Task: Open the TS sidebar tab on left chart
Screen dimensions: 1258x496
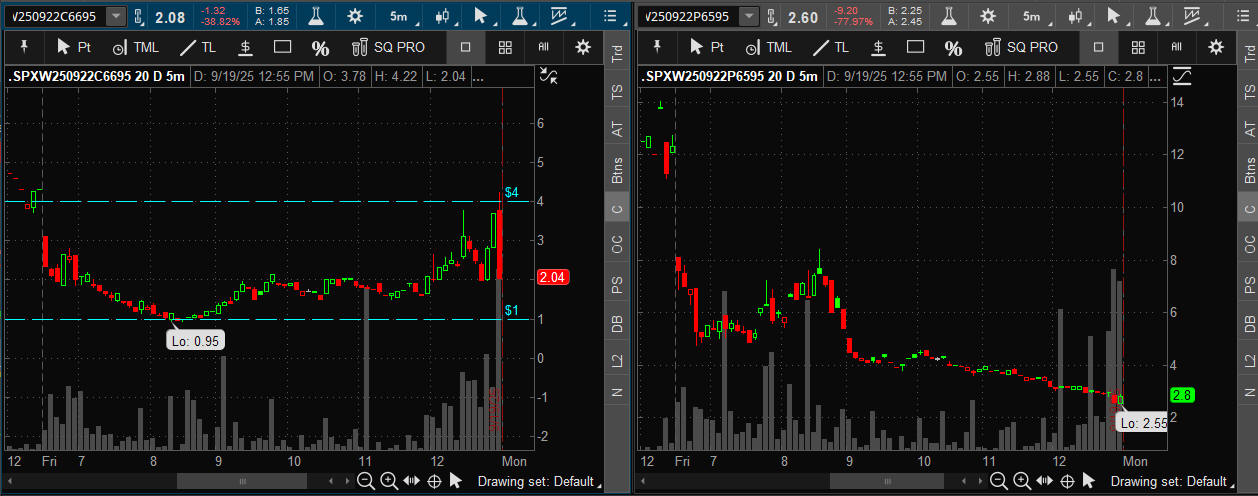Action: coord(617,91)
